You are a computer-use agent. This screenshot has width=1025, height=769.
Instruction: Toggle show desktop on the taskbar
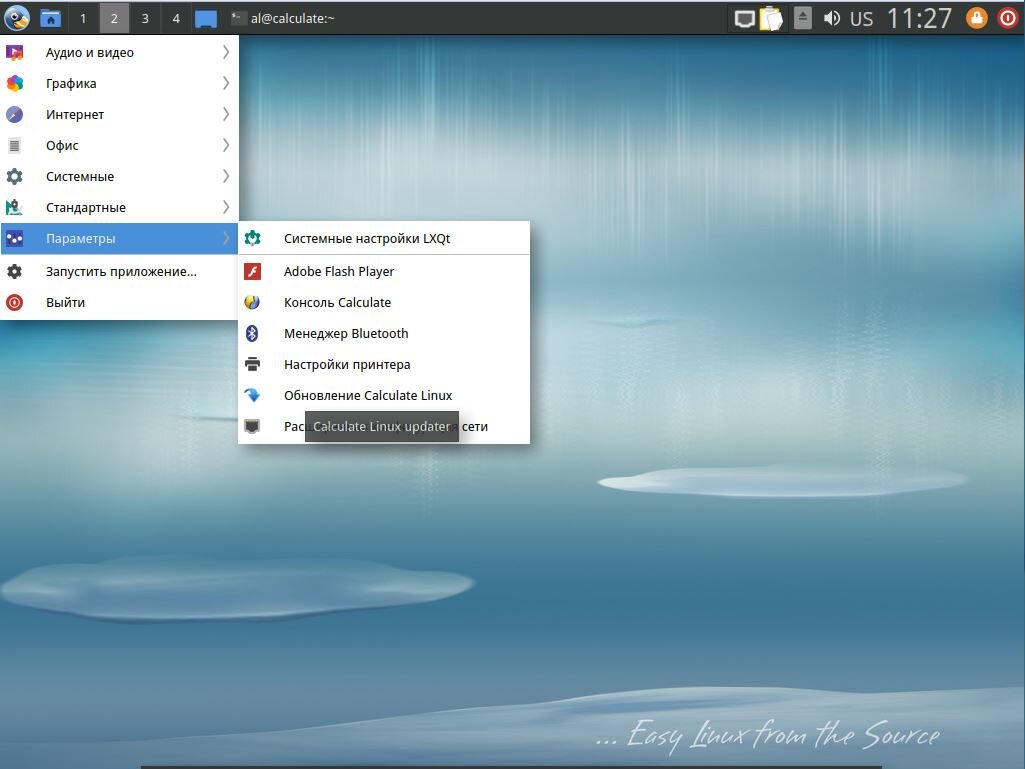point(205,17)
